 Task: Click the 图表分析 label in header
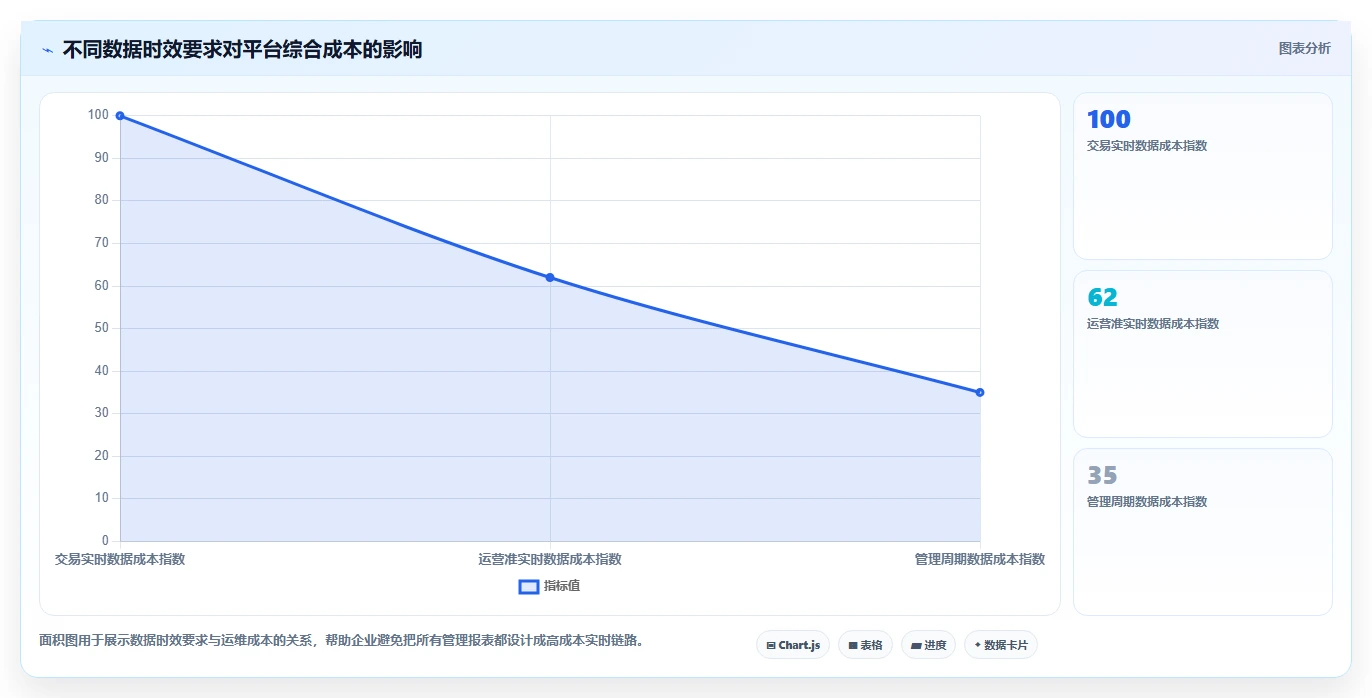[x=1304, y=48]
